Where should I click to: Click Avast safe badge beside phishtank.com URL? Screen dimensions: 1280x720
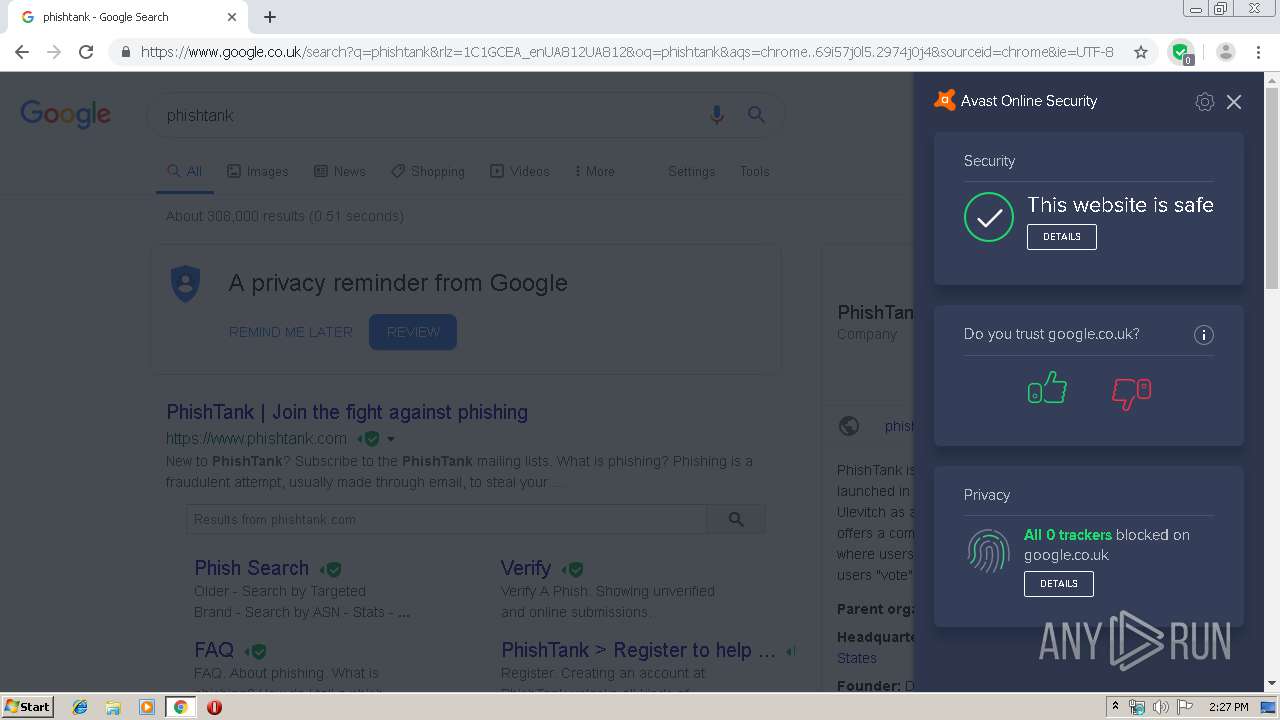(x=370, y=439)
